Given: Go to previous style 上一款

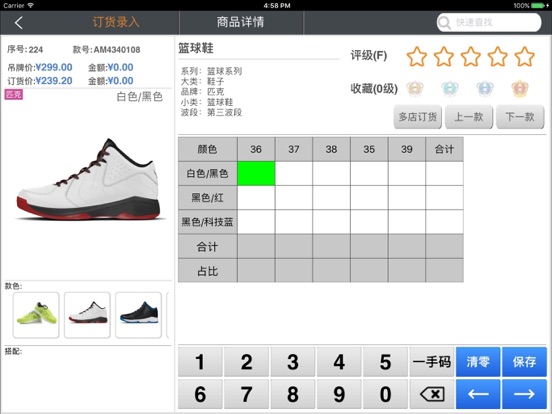Looking at the screenshot, I should (469, 117).
